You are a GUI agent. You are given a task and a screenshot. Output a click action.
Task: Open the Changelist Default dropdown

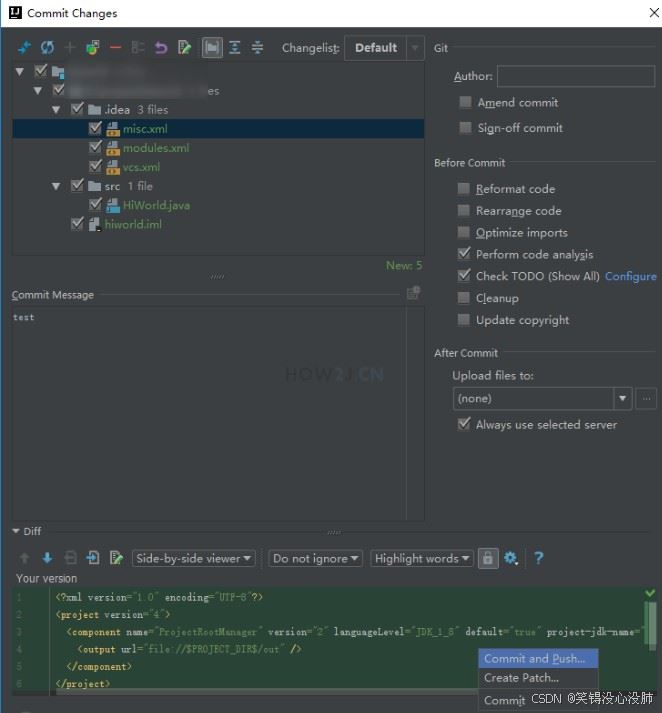click(x=384, y=48)
